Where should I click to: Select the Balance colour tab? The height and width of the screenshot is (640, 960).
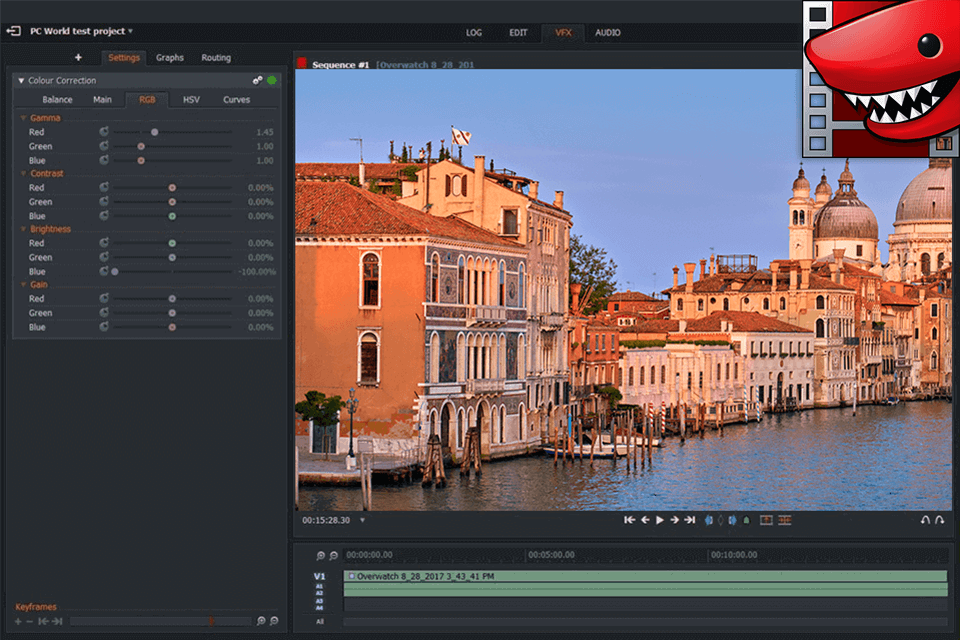pos(58,99)
